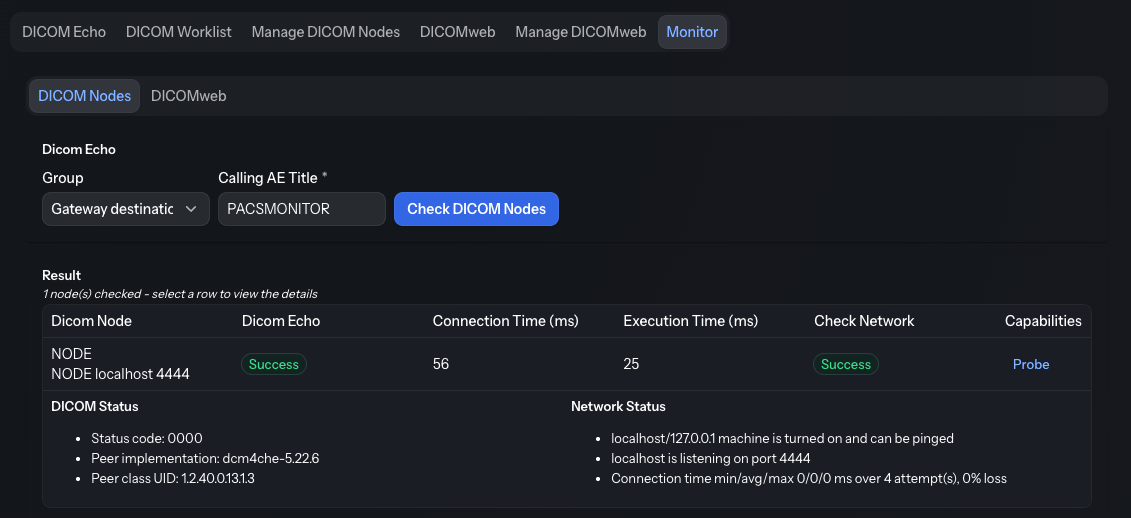This screenshot has height=518, width=1131.
Task: Click the Connection time min/avg/max line
Action: [809, 478]
